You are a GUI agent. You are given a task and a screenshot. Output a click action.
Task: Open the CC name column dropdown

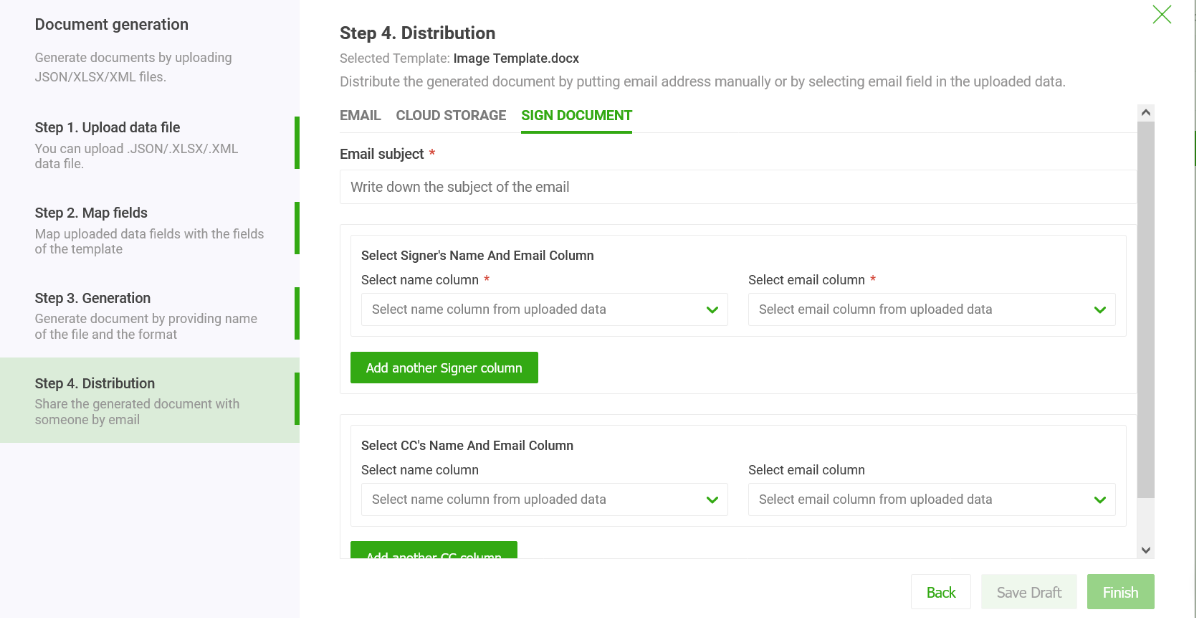coord(530,500)
